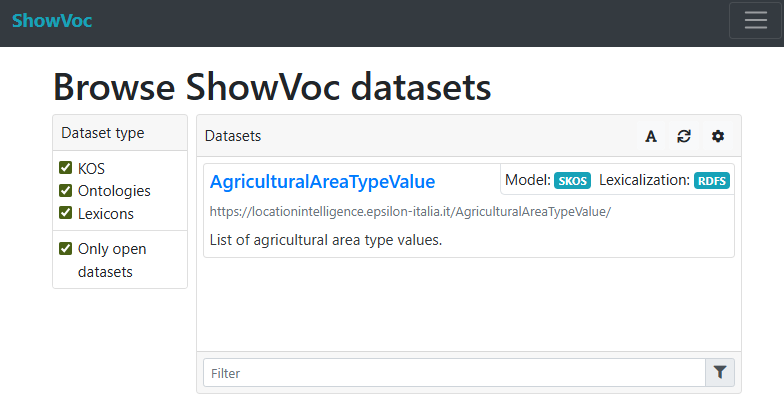Click into the Filter text field
The image size is (784, 402).
coord(454,373)
